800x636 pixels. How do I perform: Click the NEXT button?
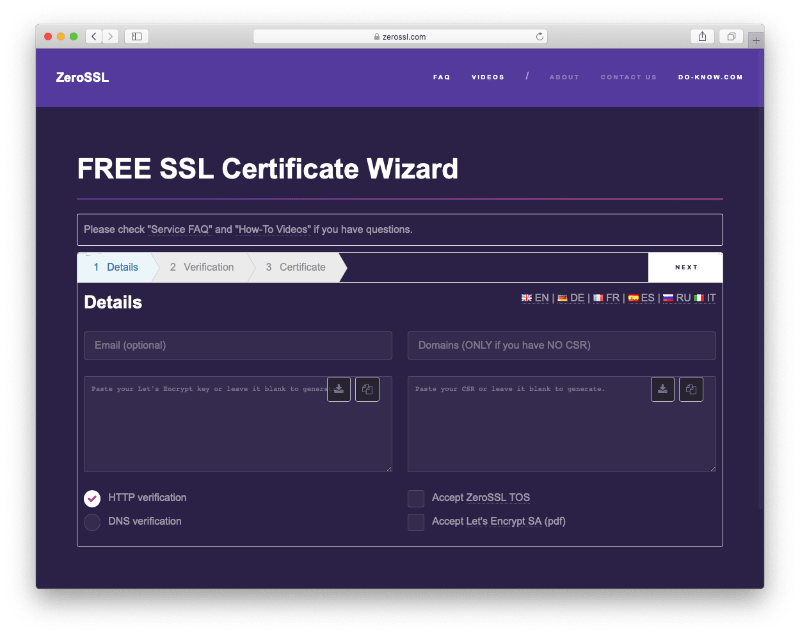coord(685,267)
